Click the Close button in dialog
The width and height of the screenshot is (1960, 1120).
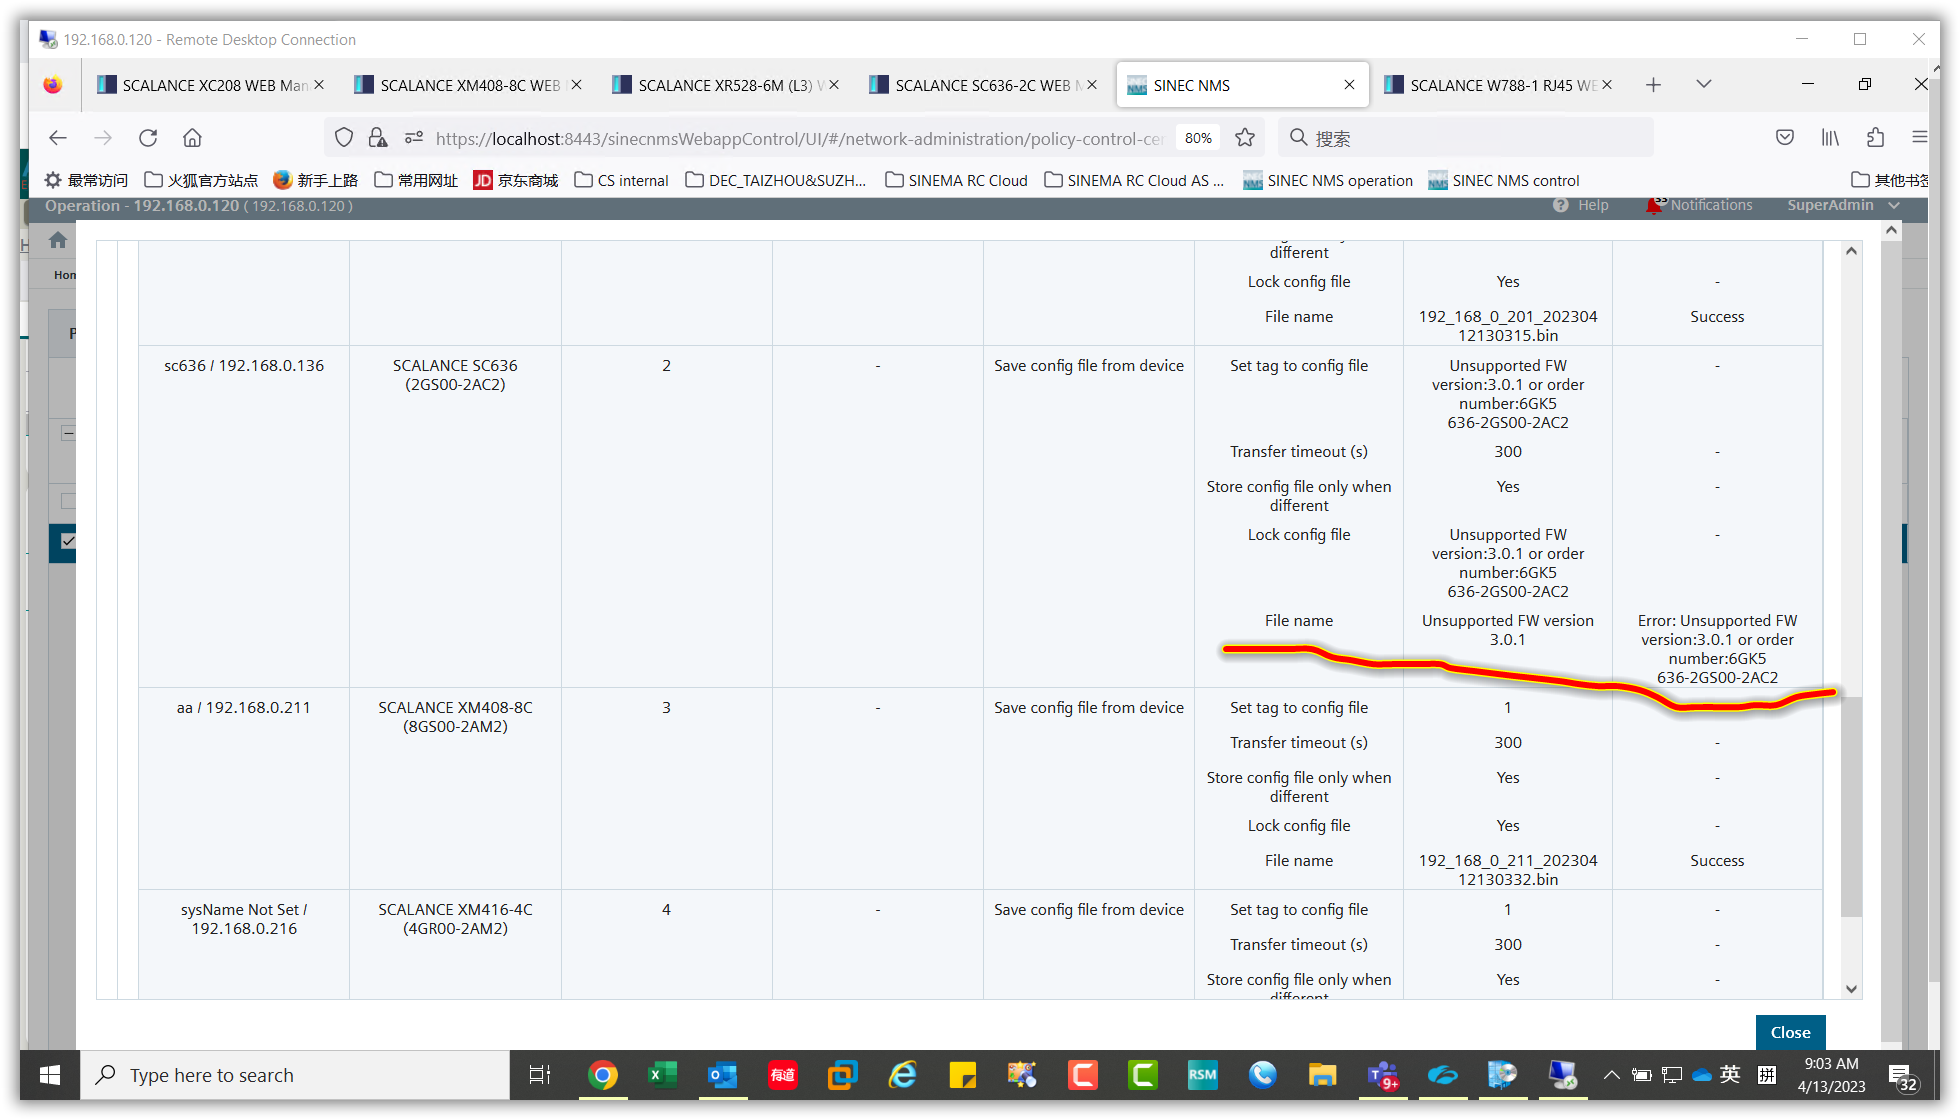tap(1790, 1032)
